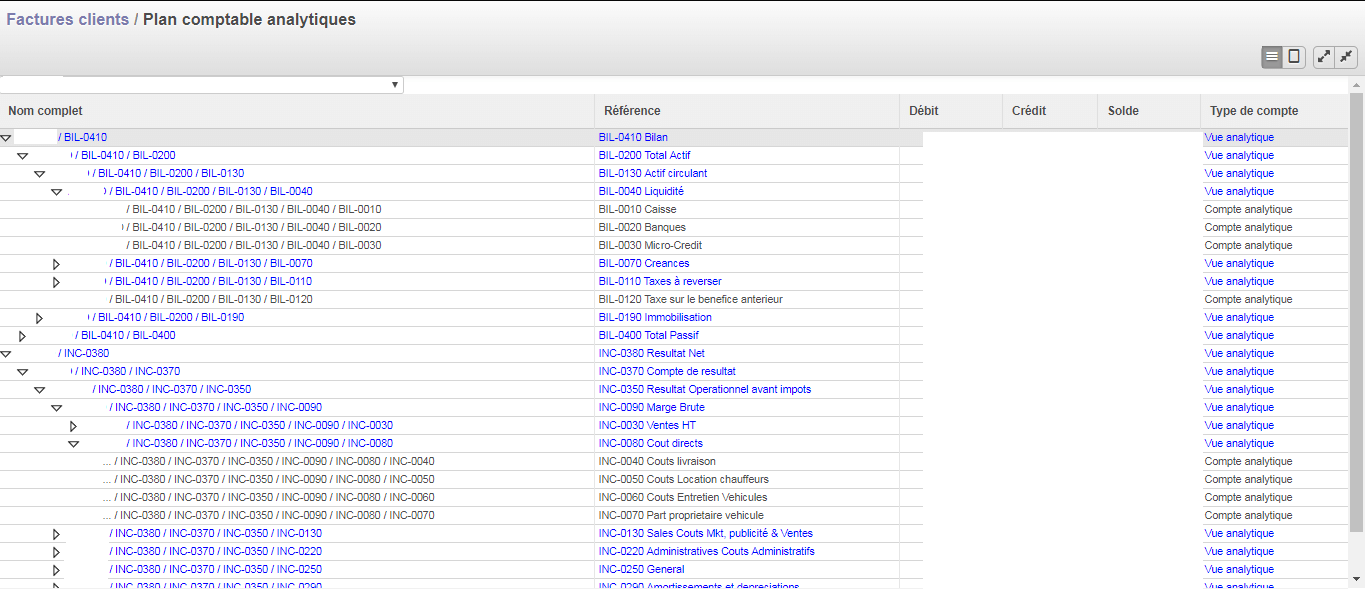Open the dropdown selector above the table

pyautogui.click(x=202, y=85)
